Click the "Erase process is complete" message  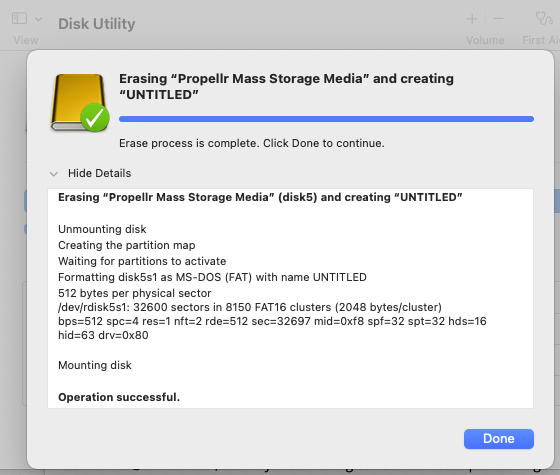252,143
